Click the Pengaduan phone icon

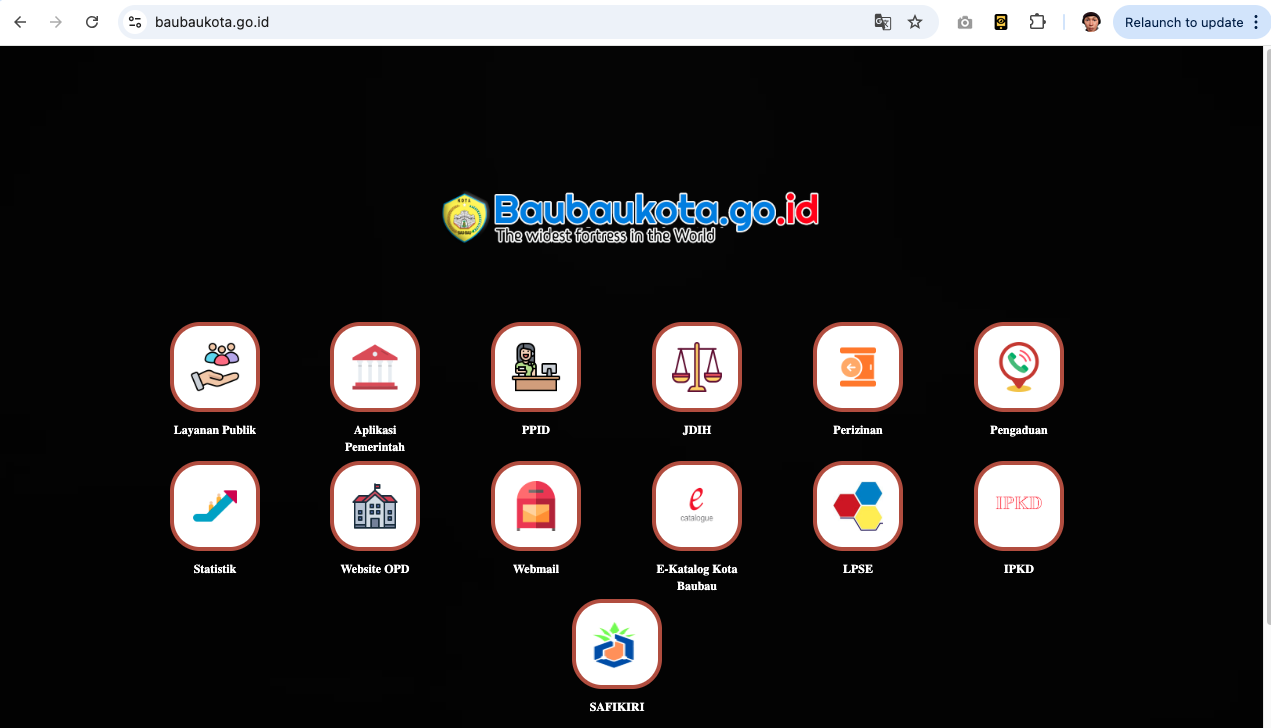coord(1019,367)
